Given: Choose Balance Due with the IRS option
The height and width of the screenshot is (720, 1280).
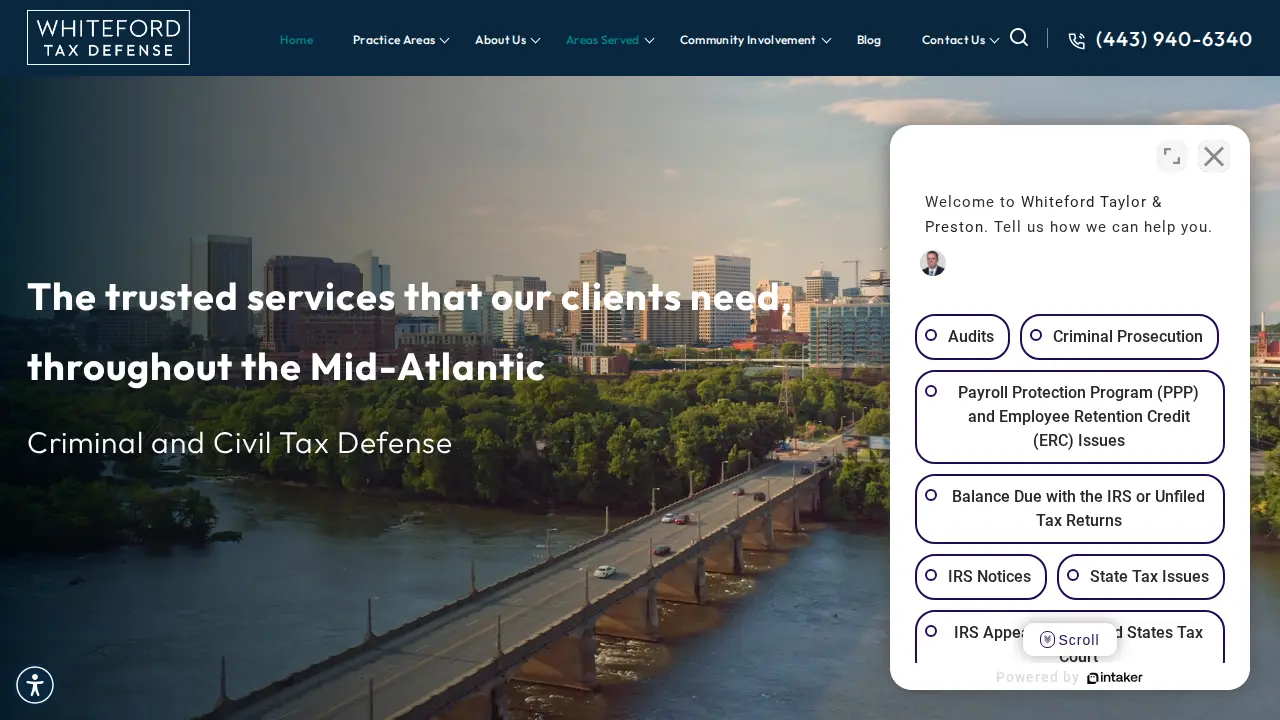Looking at the screenshot, I should pyautogui.click(x=1070, y=509).
